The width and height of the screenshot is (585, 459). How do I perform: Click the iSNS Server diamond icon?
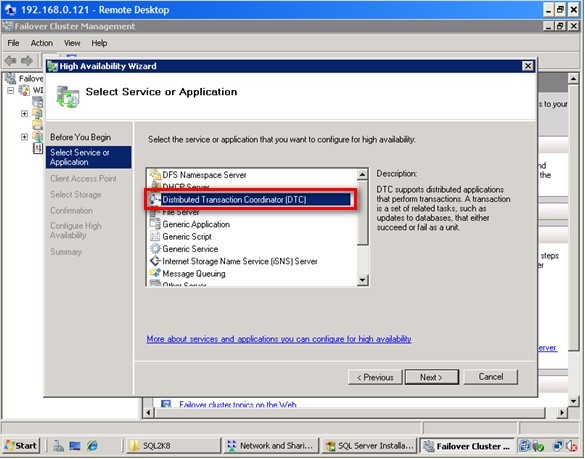click(155, 261)
